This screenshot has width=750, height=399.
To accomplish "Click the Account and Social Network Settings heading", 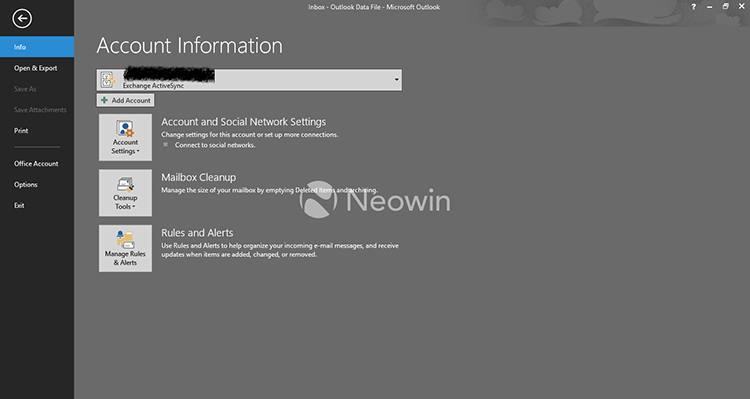I will (x=243, y=122).
